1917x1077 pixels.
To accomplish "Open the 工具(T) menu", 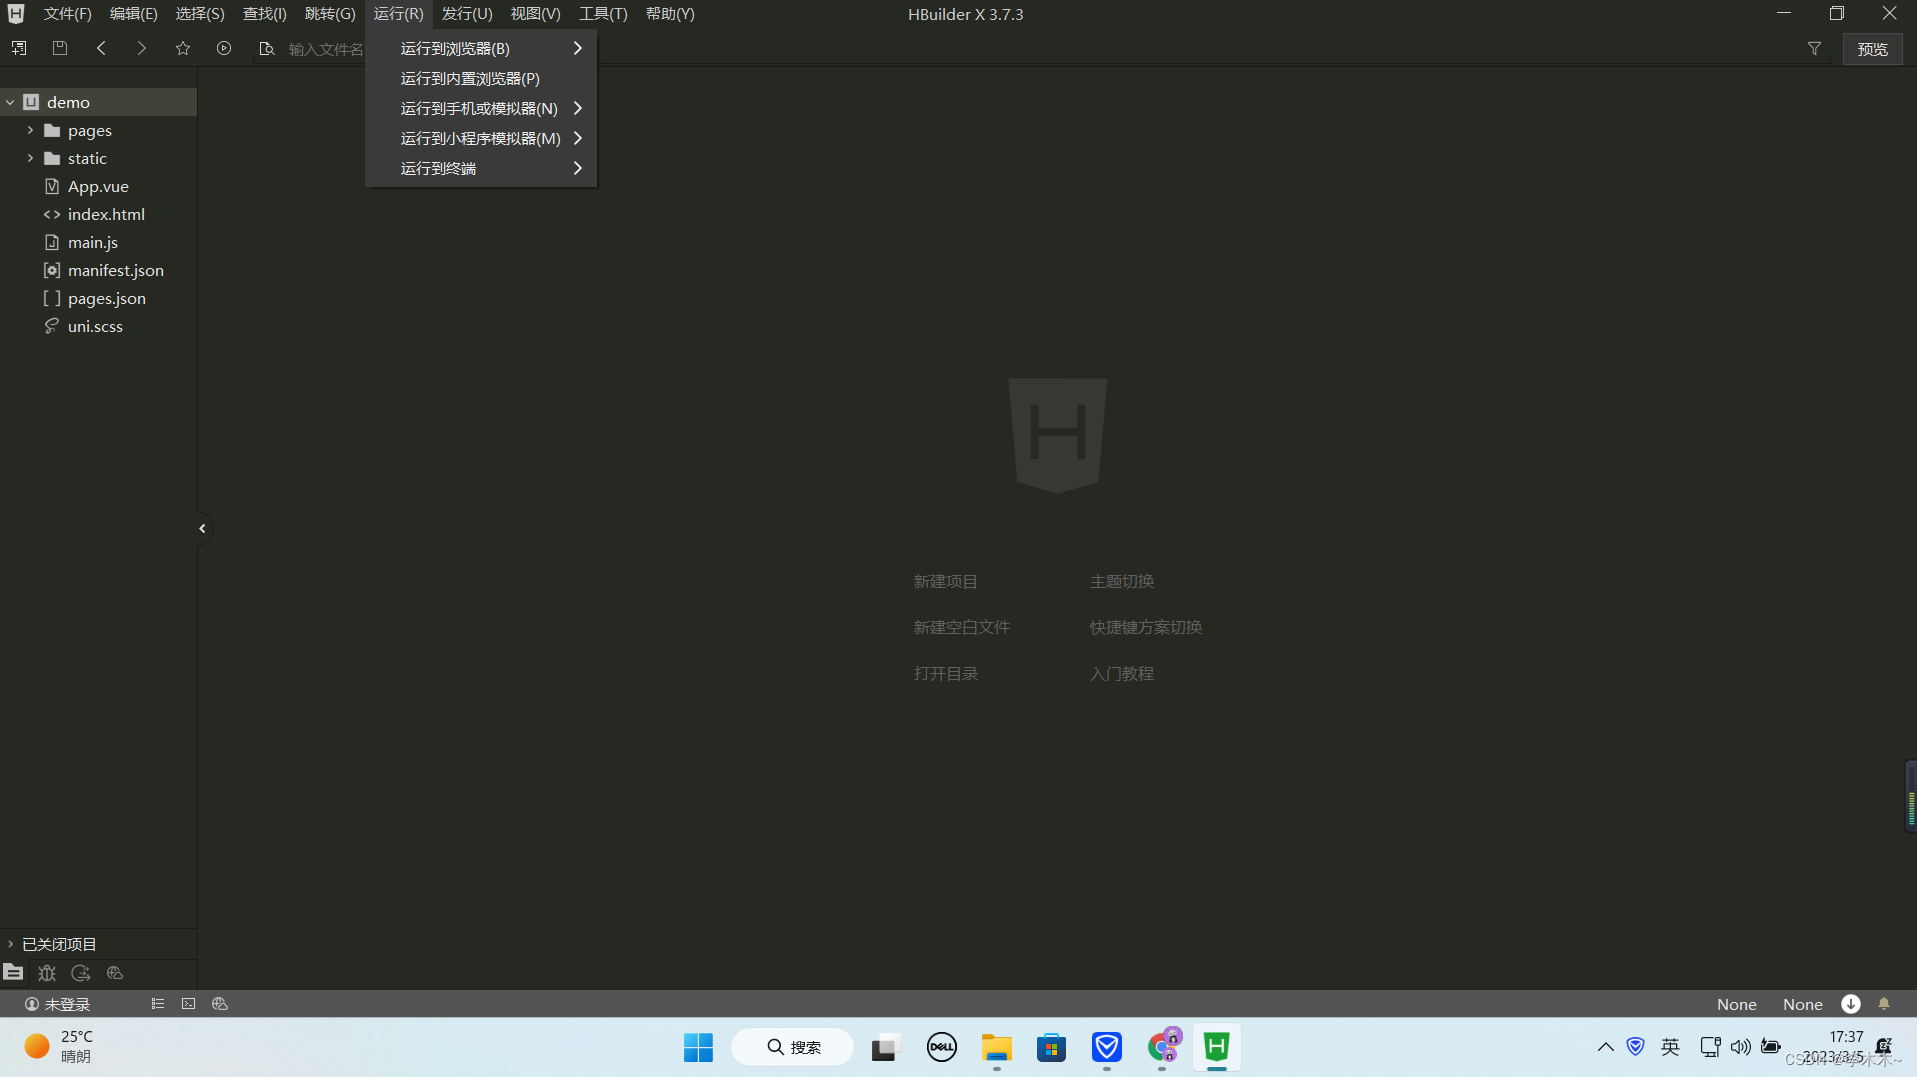I will tap(603, 14).
